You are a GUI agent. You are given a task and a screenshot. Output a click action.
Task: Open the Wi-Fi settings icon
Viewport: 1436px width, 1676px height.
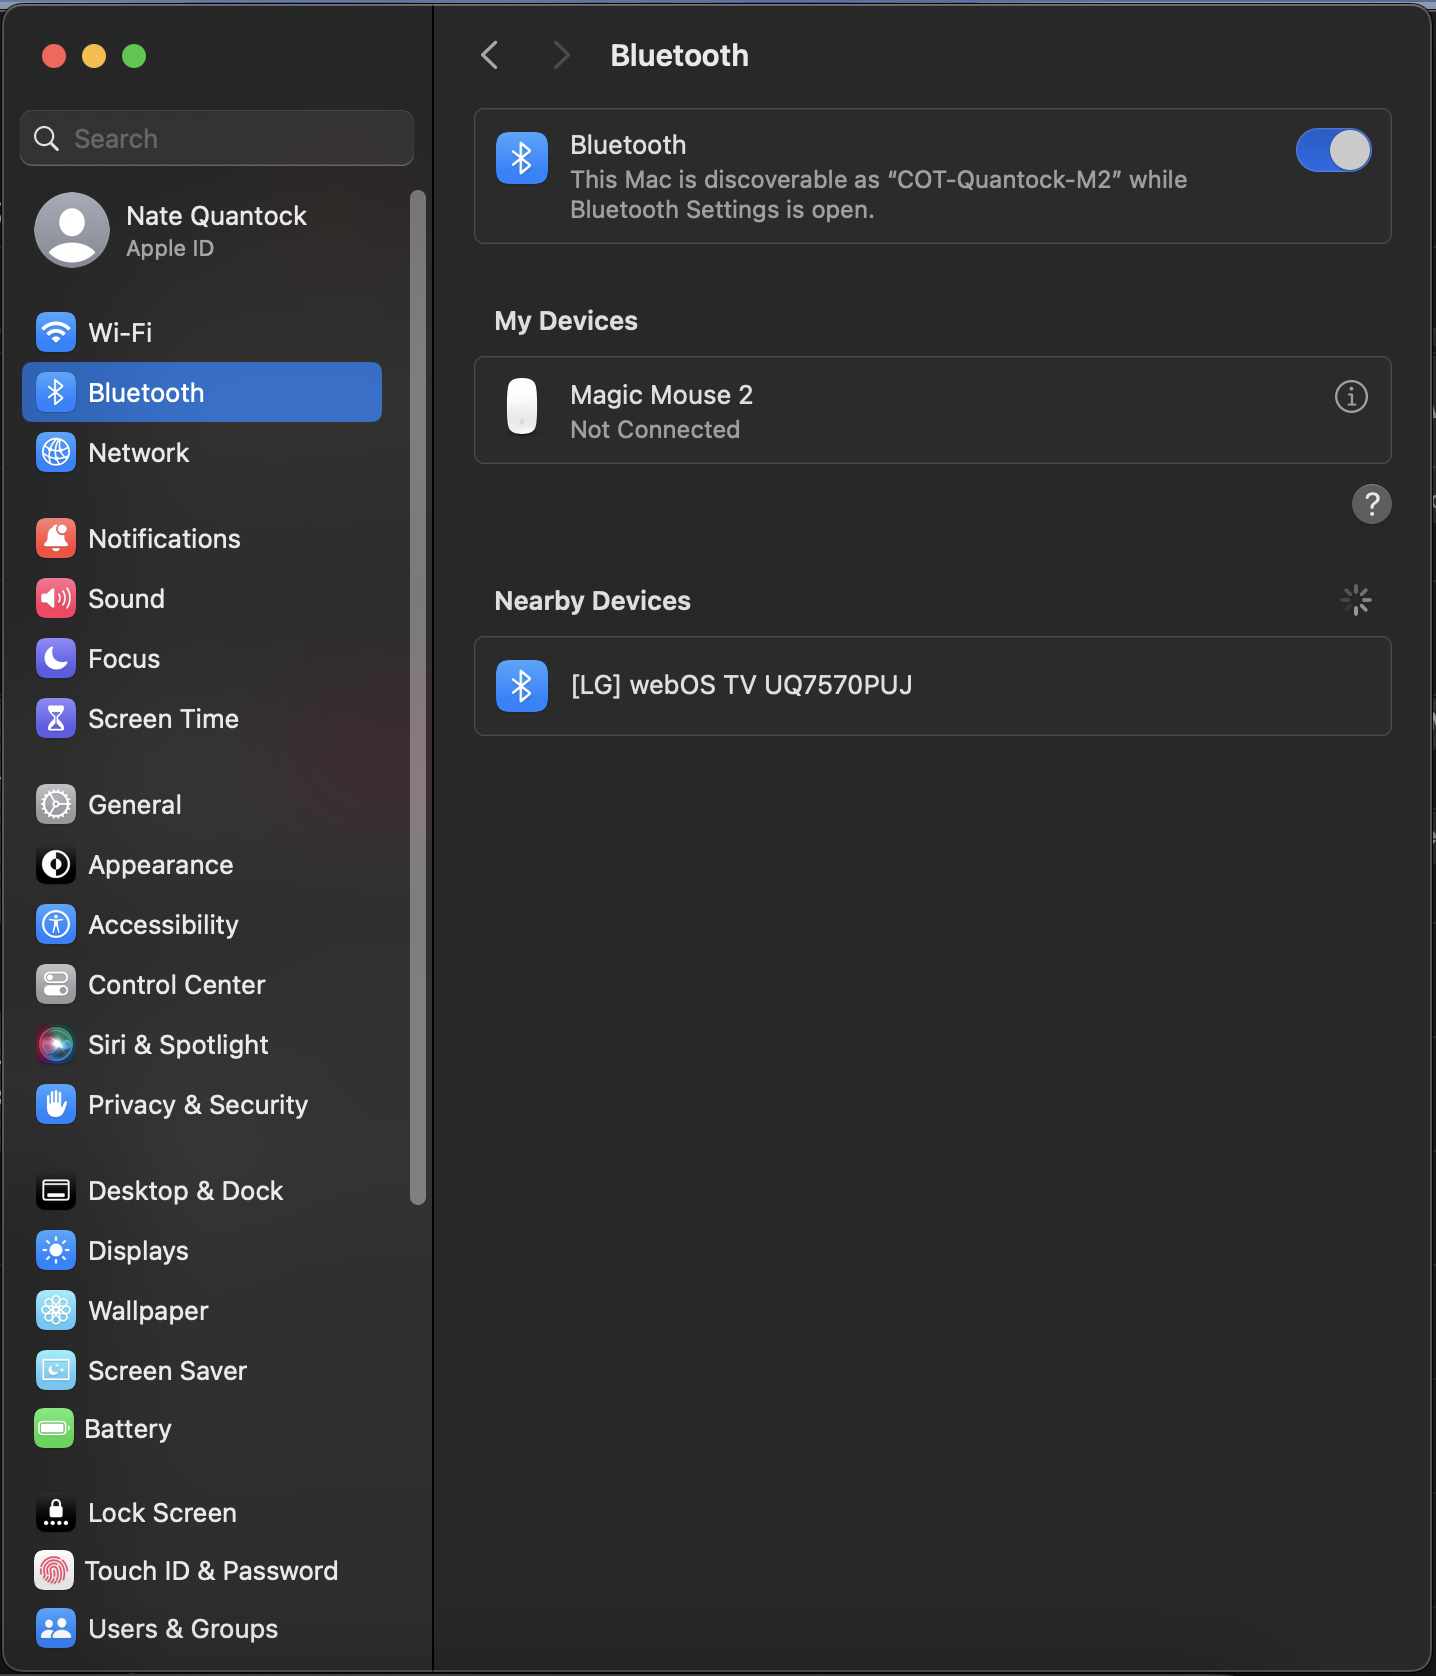[x=56, y=332]
